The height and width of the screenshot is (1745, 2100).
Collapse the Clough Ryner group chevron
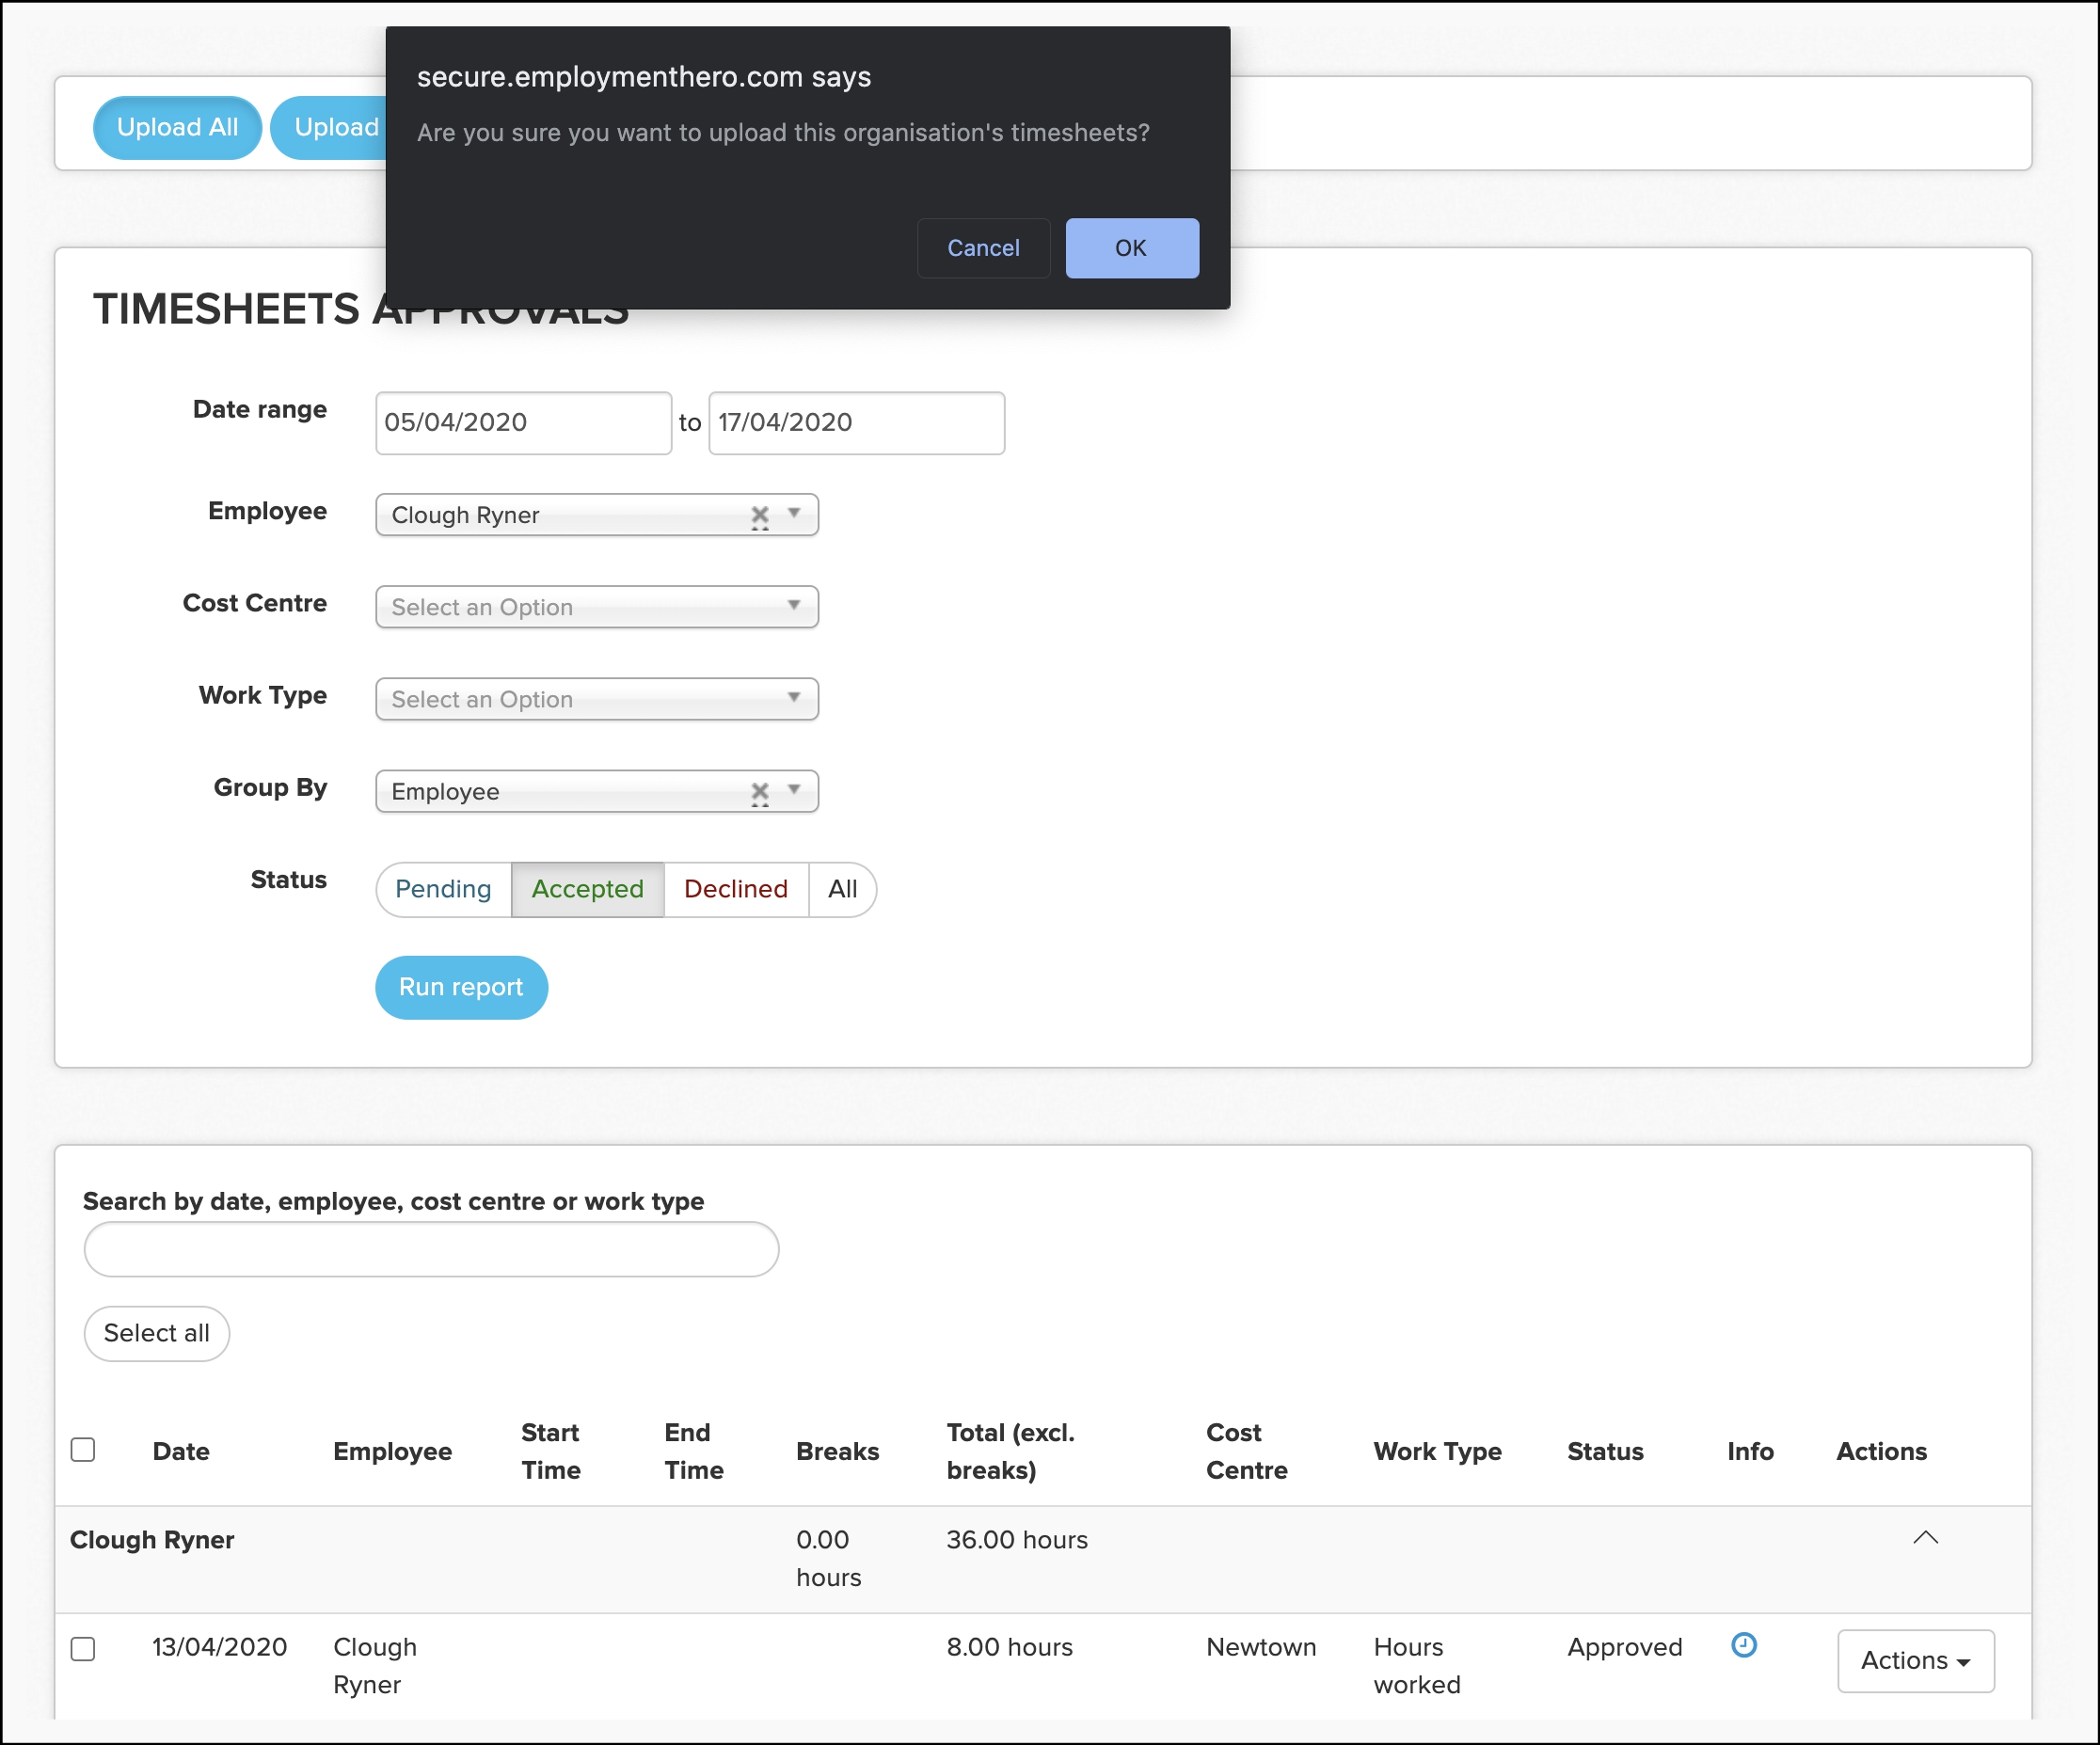[x=1925, y=1538]
